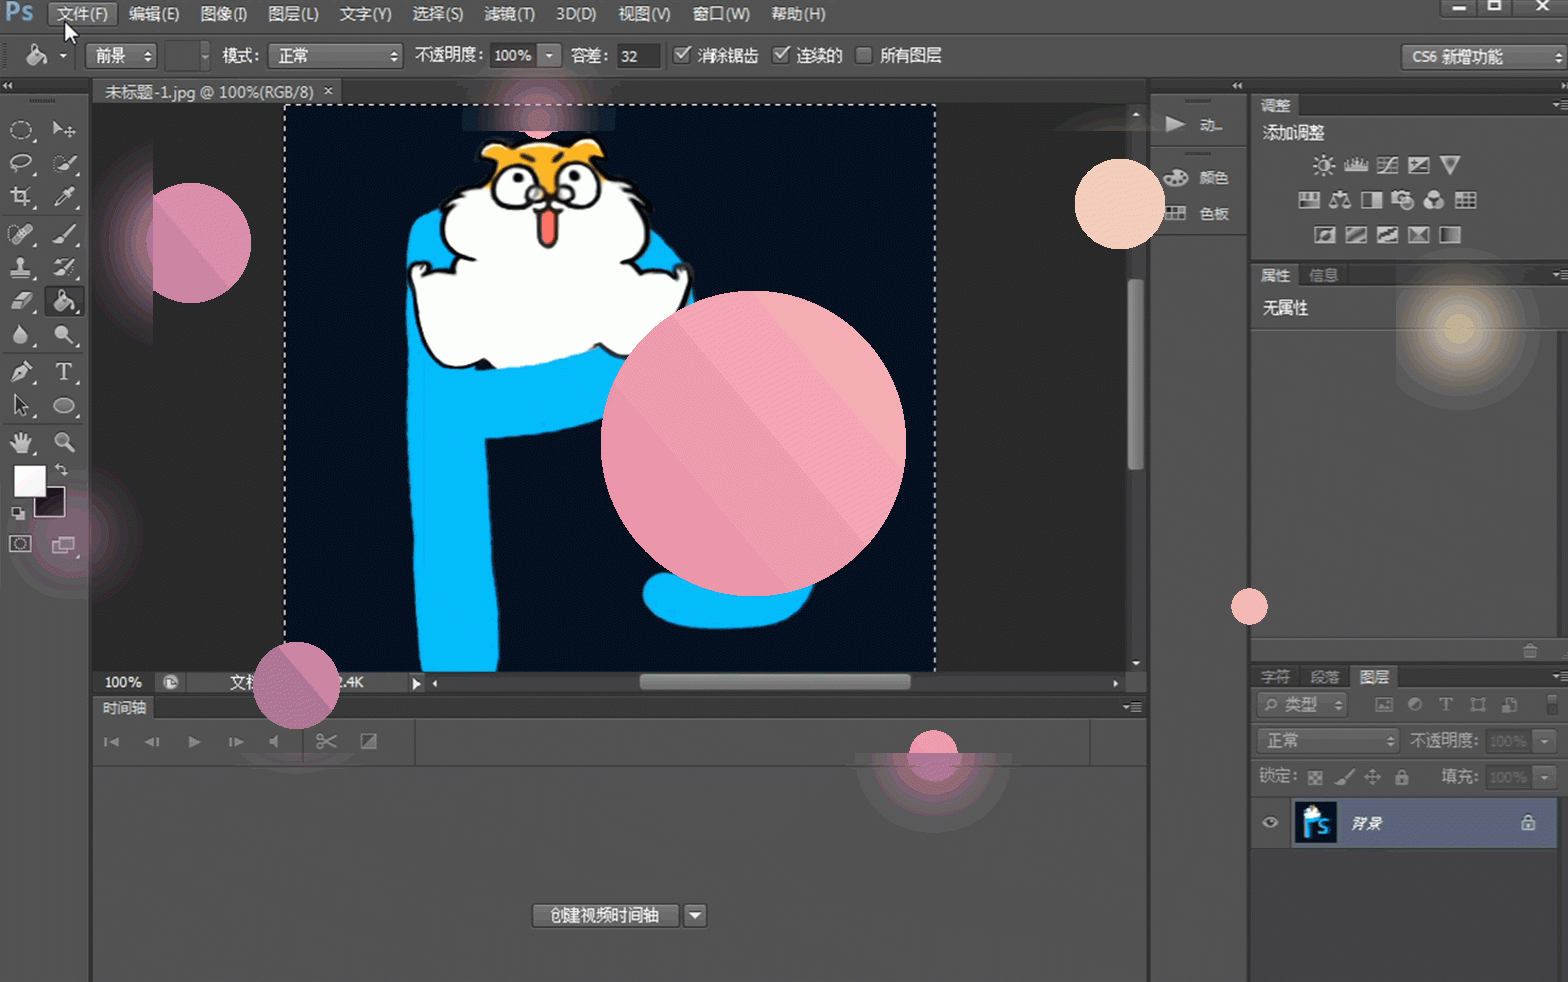Select the Move tool

64,130
